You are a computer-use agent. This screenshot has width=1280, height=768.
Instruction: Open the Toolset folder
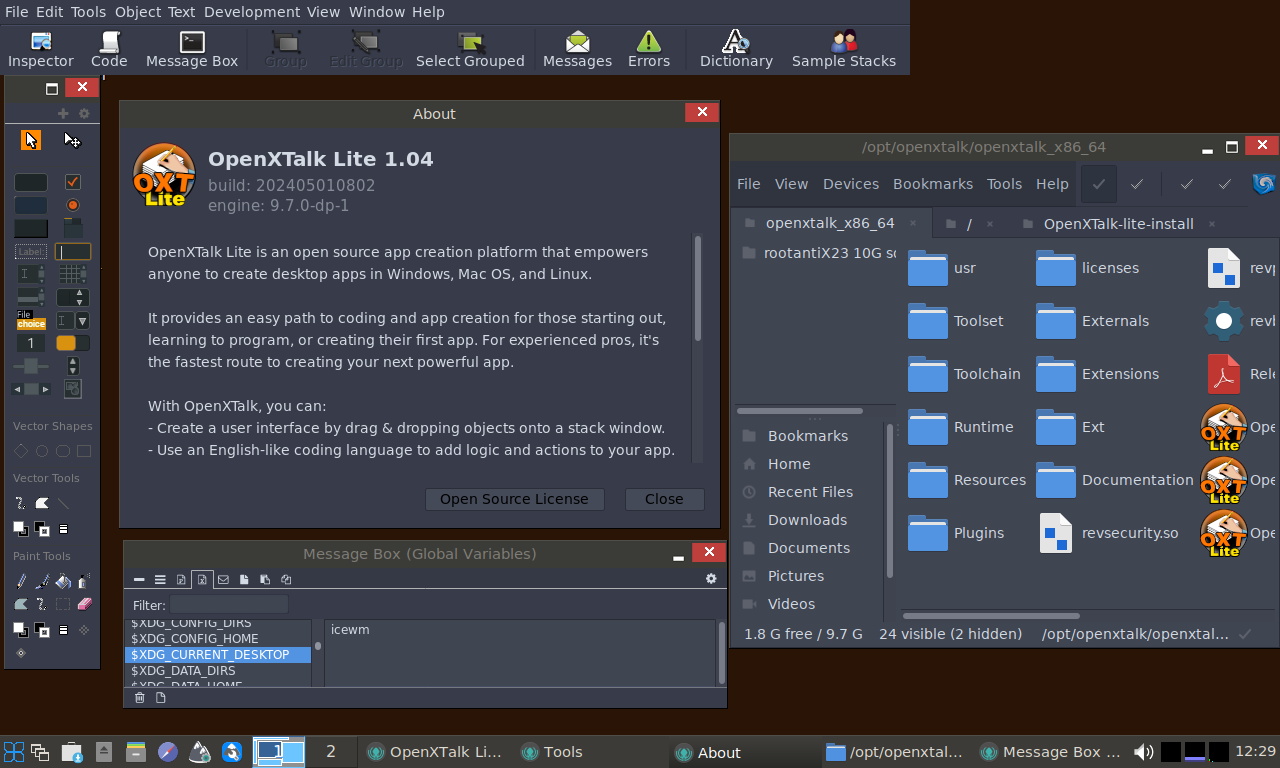point(955,321)
